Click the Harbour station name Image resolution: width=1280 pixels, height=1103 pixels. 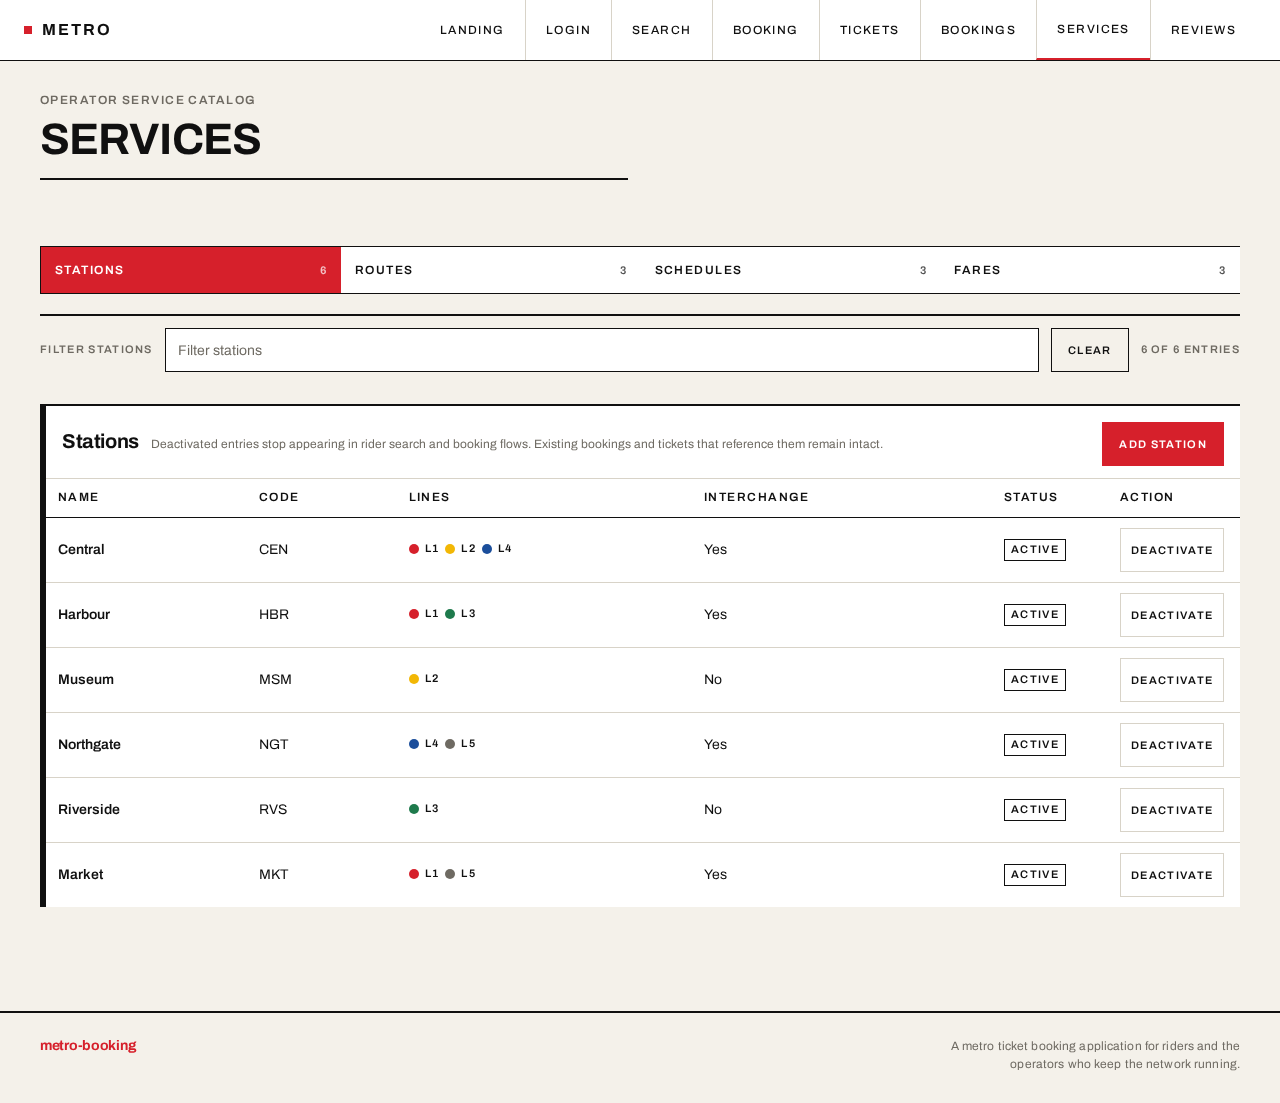pos(84,615)
